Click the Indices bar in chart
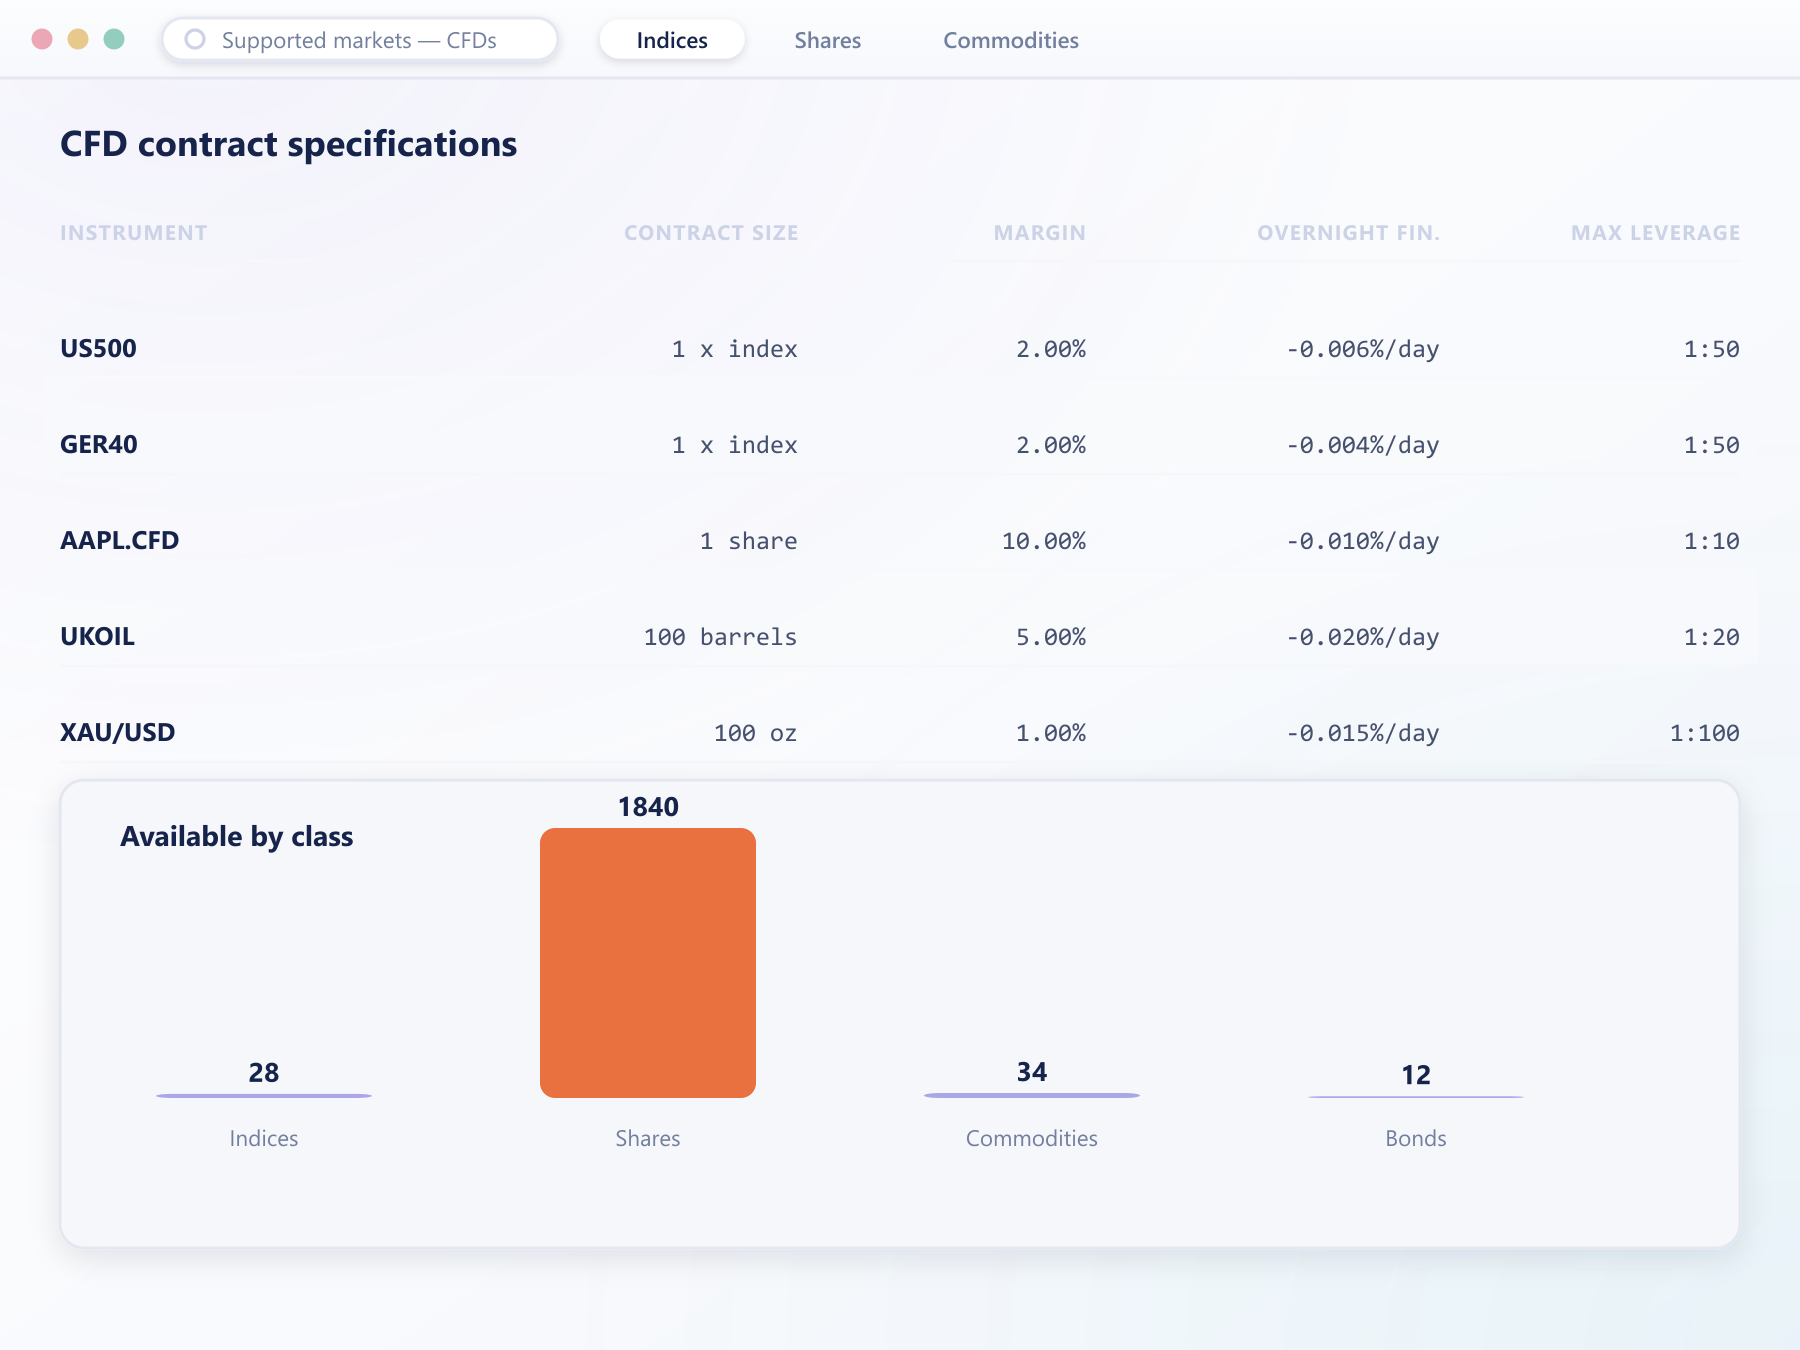Viewport: 1800px width, 1350px height. click(x=264, y=1096)
